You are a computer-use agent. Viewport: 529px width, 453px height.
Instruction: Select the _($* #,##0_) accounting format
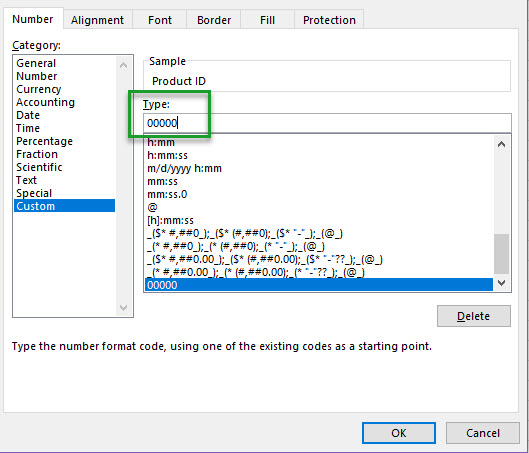(x=318, y=233)
